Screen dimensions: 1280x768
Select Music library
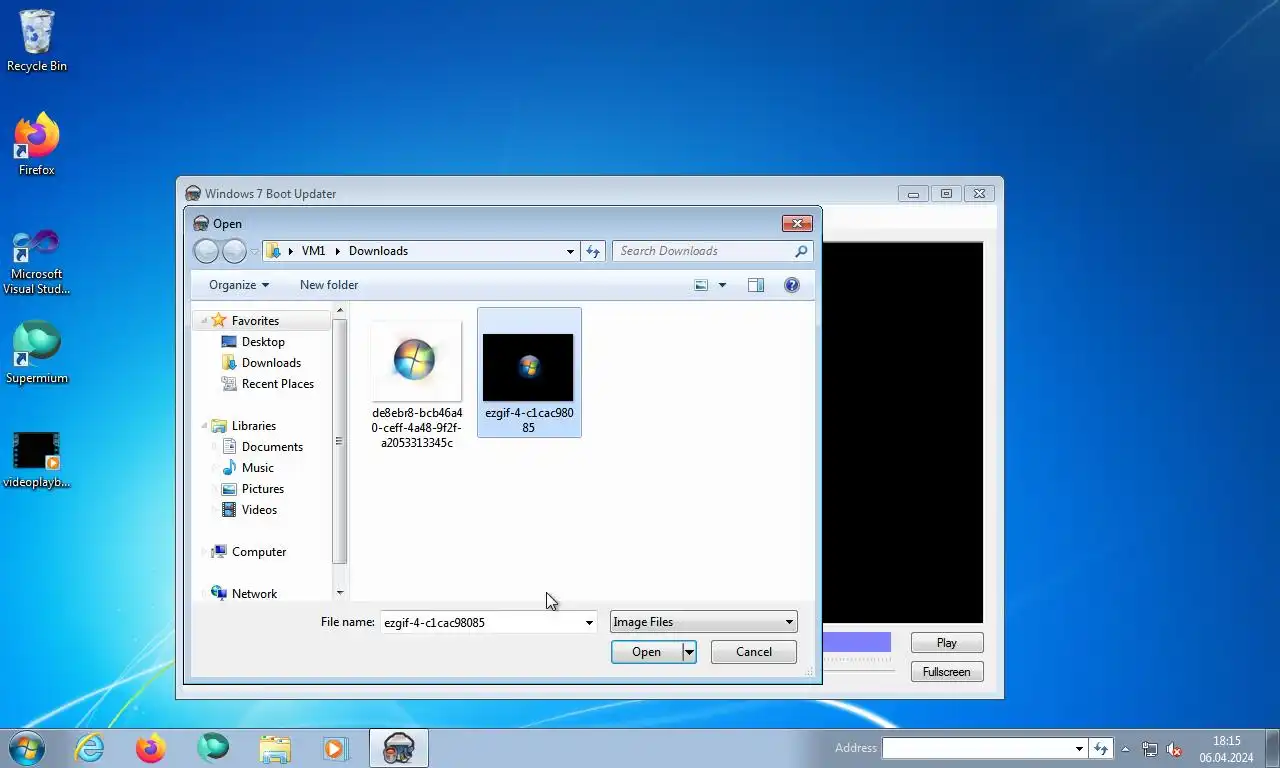point(257,468)
